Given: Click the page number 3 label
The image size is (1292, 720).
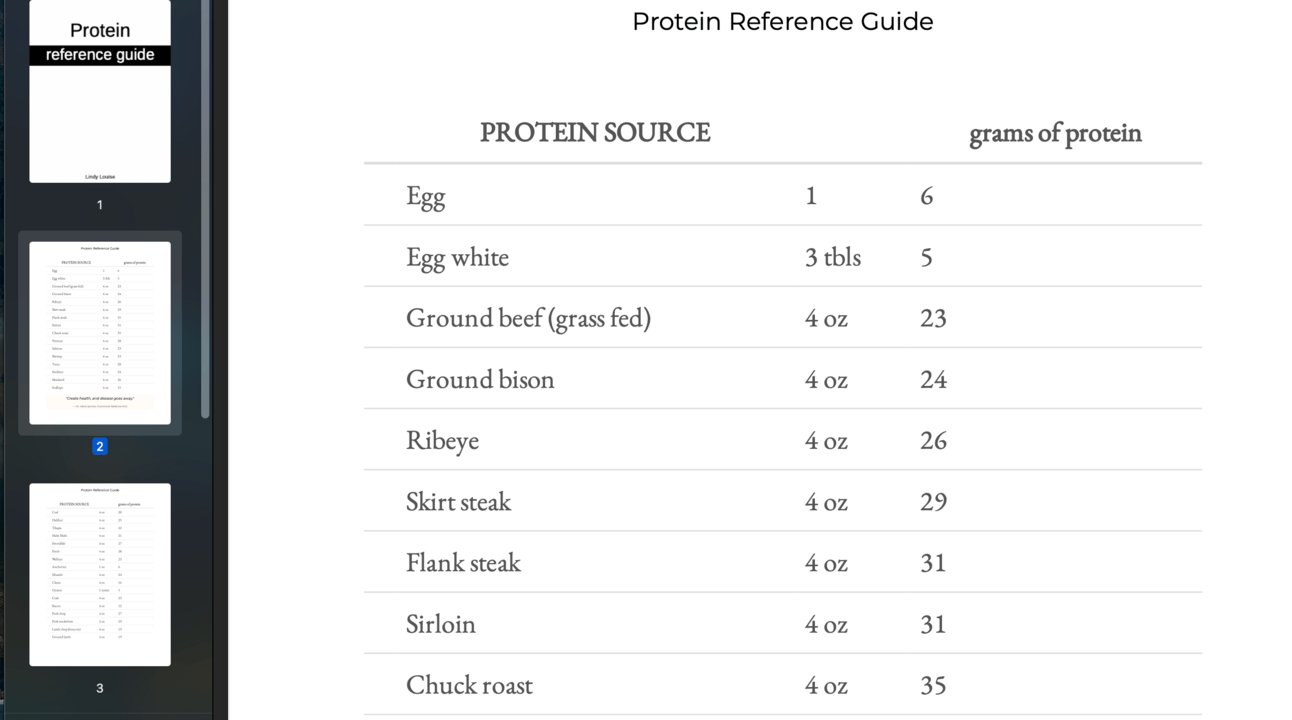Looking at the screenshot, I should pos(100,688).
